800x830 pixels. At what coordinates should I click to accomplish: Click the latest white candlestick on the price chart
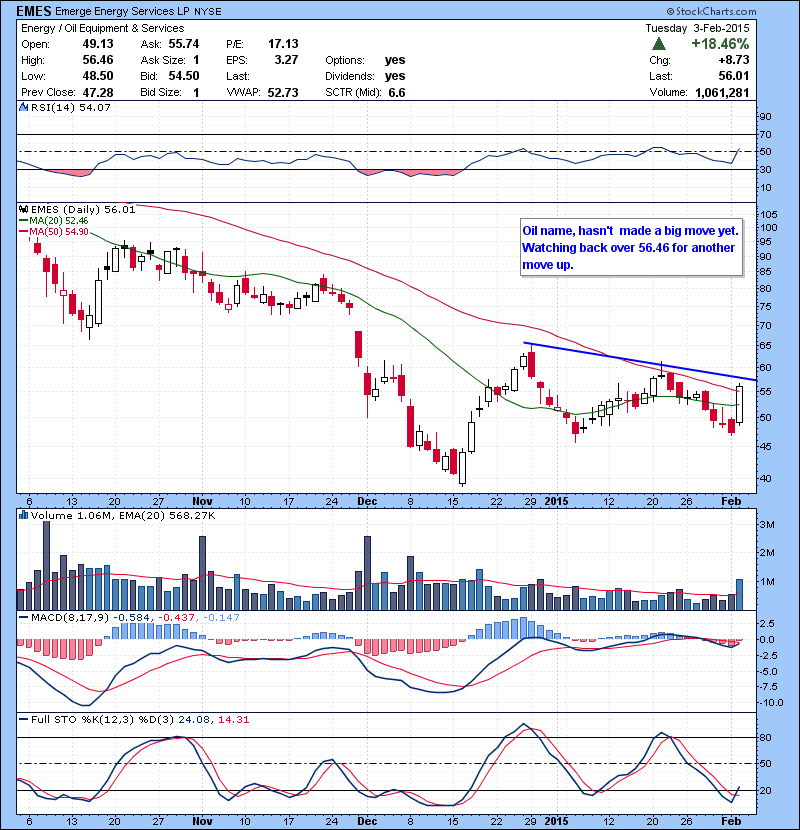point(740,404)
